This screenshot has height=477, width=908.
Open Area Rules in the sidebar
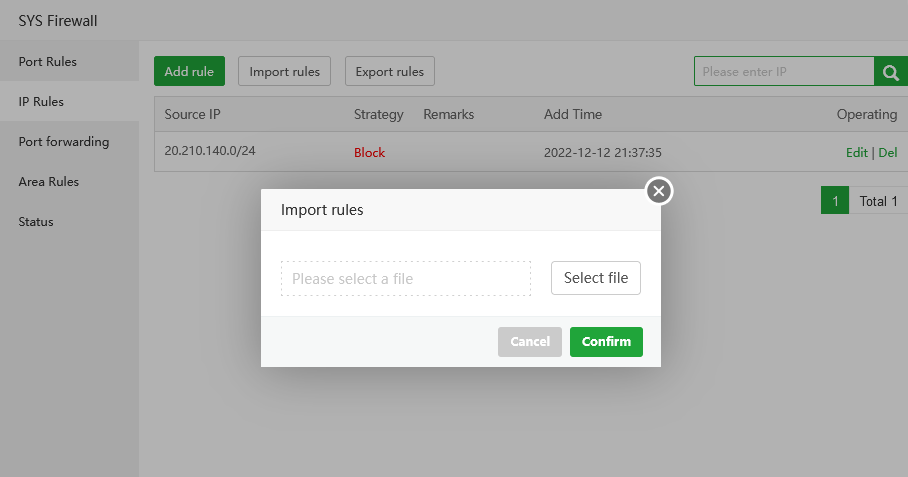coord(49,182)
